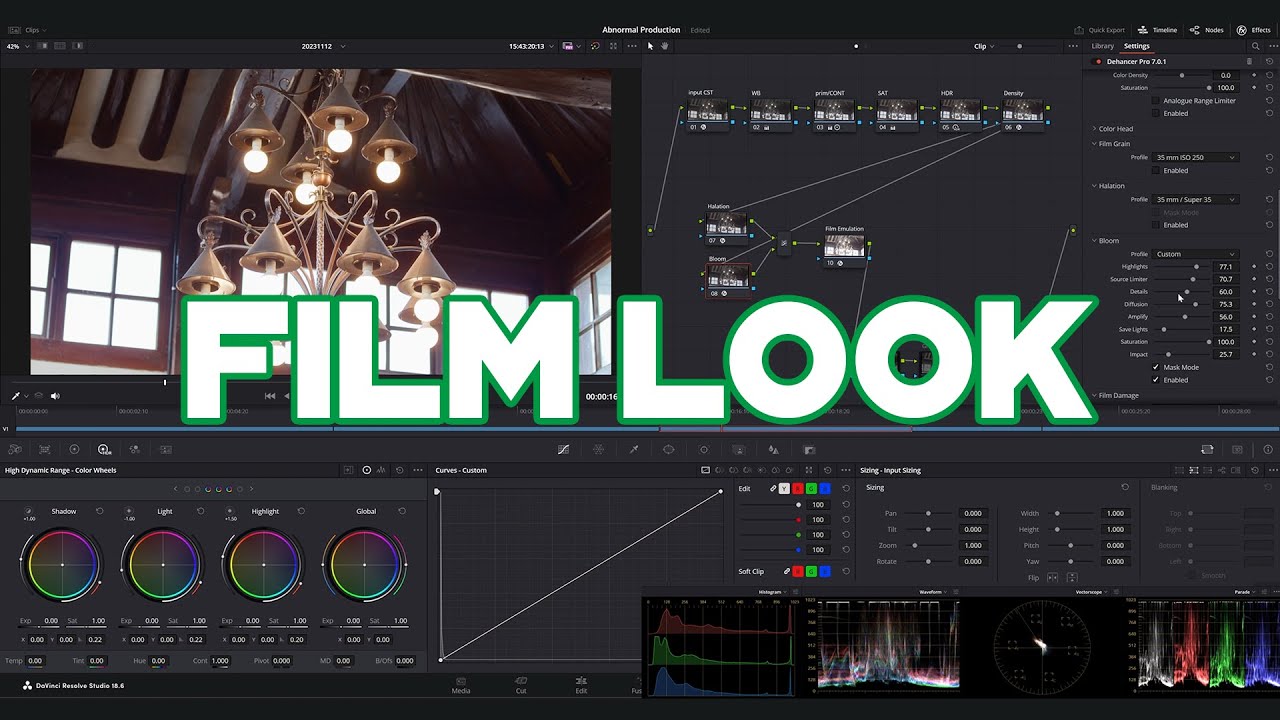Open the Effects panel button
Image resolution: width=1280 pixels, height=720 pixels.
(1254, 30)
